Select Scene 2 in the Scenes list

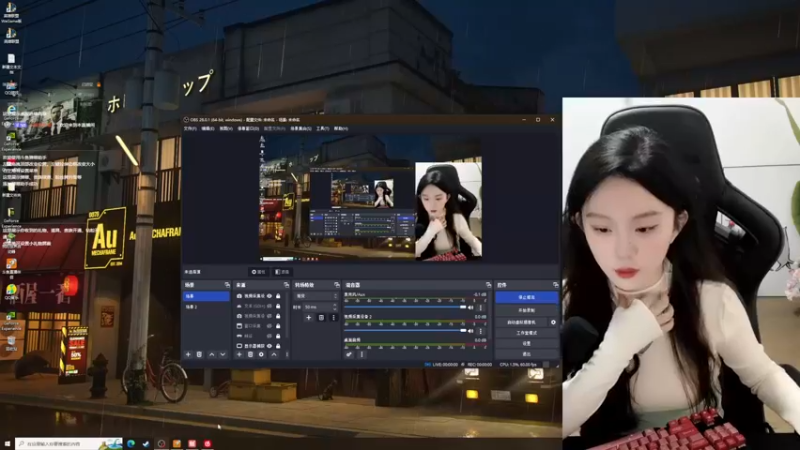click(207, 307)
